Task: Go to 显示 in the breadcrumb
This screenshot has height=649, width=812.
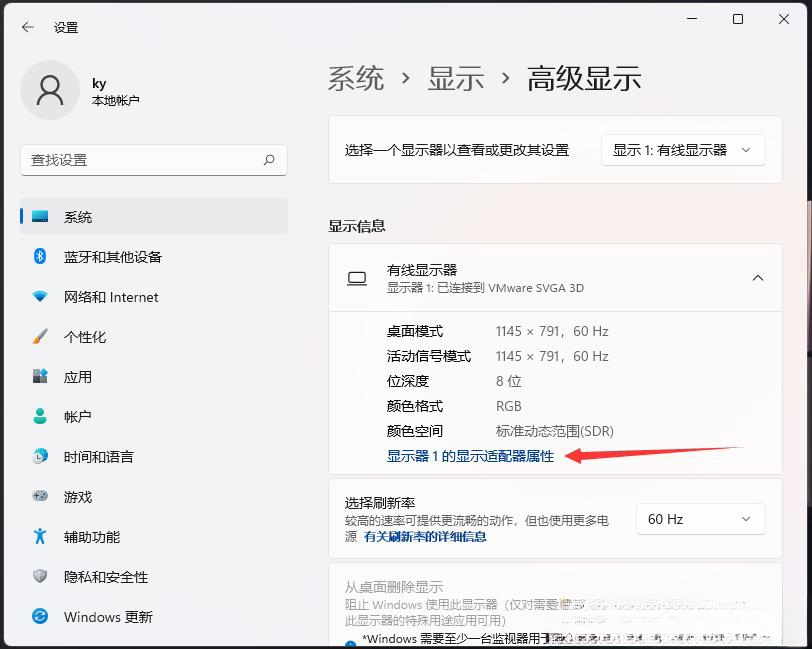Action: (456, 77)
